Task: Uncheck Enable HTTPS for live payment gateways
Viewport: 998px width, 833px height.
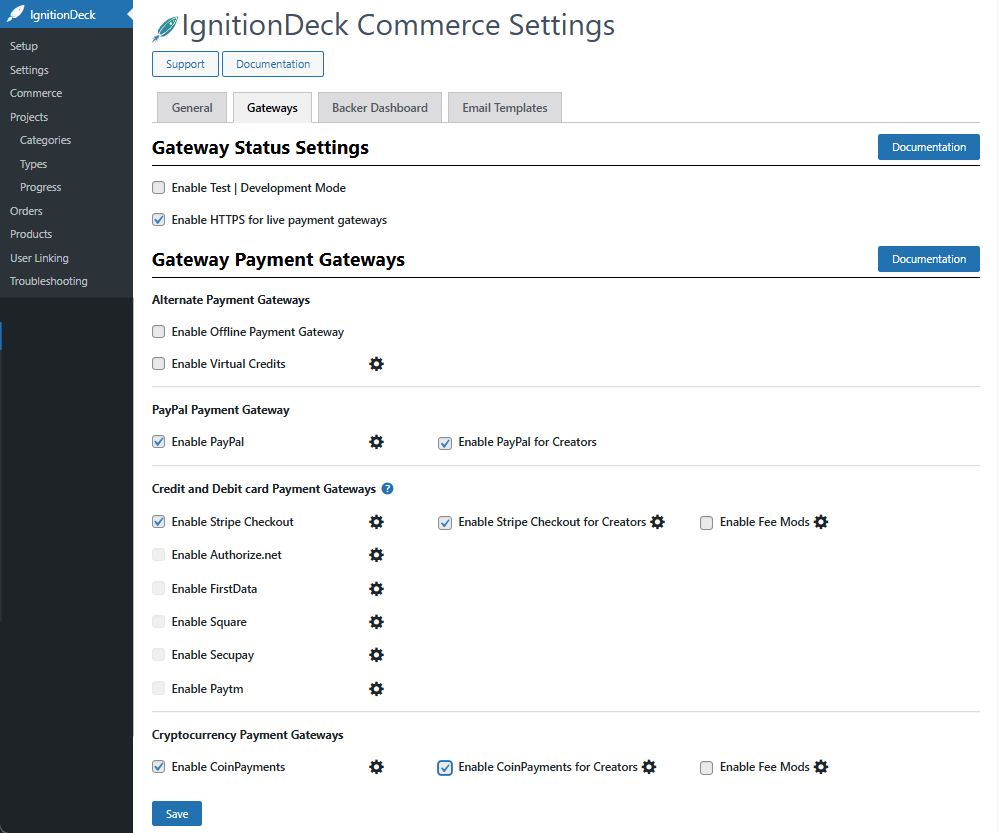Action: coord(158,220)
